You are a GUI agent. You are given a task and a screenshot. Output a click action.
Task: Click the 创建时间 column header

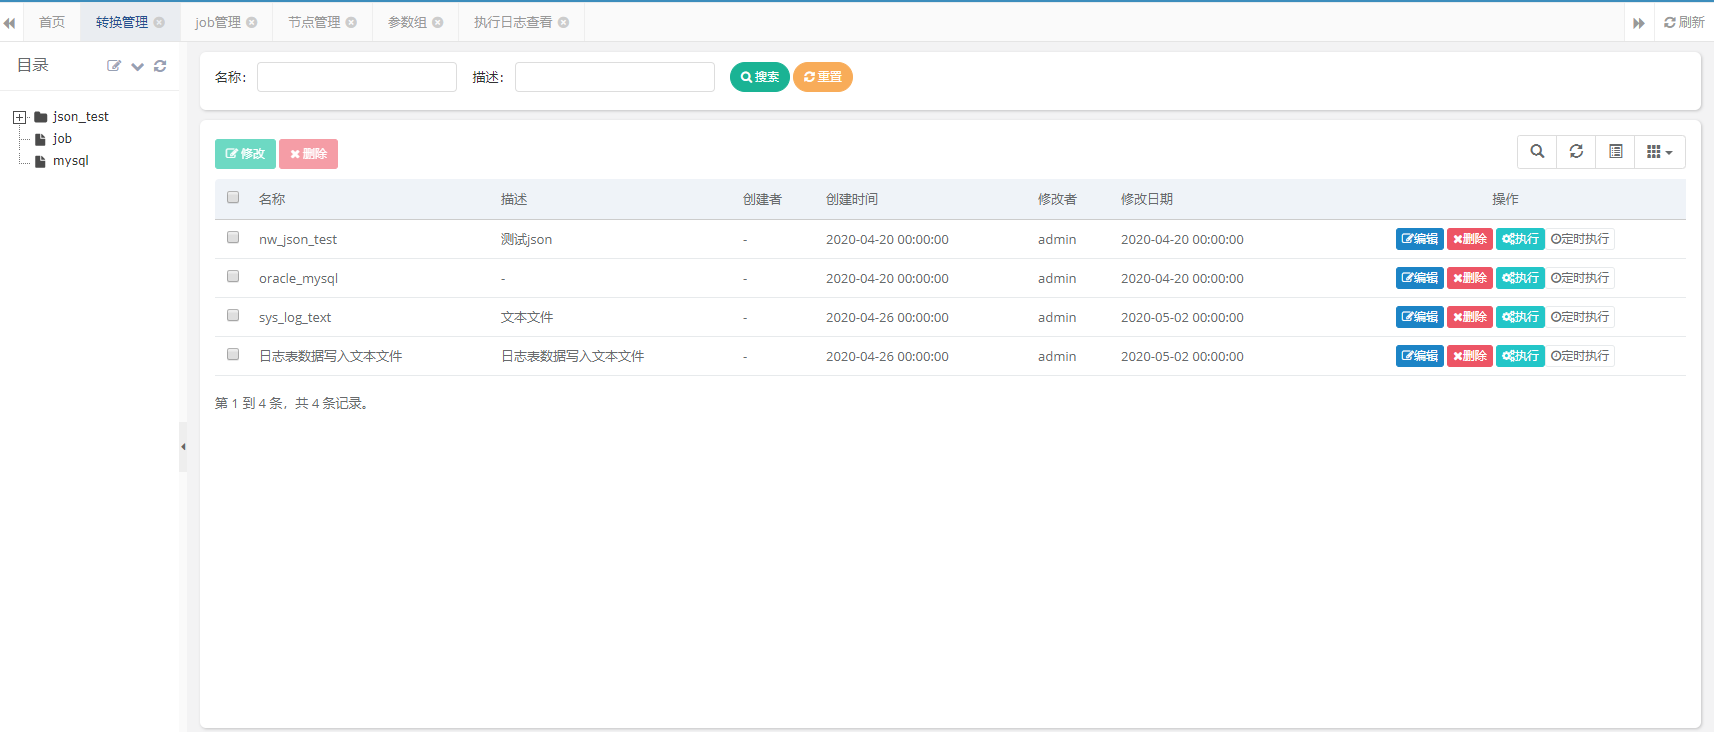pos(852,200)
